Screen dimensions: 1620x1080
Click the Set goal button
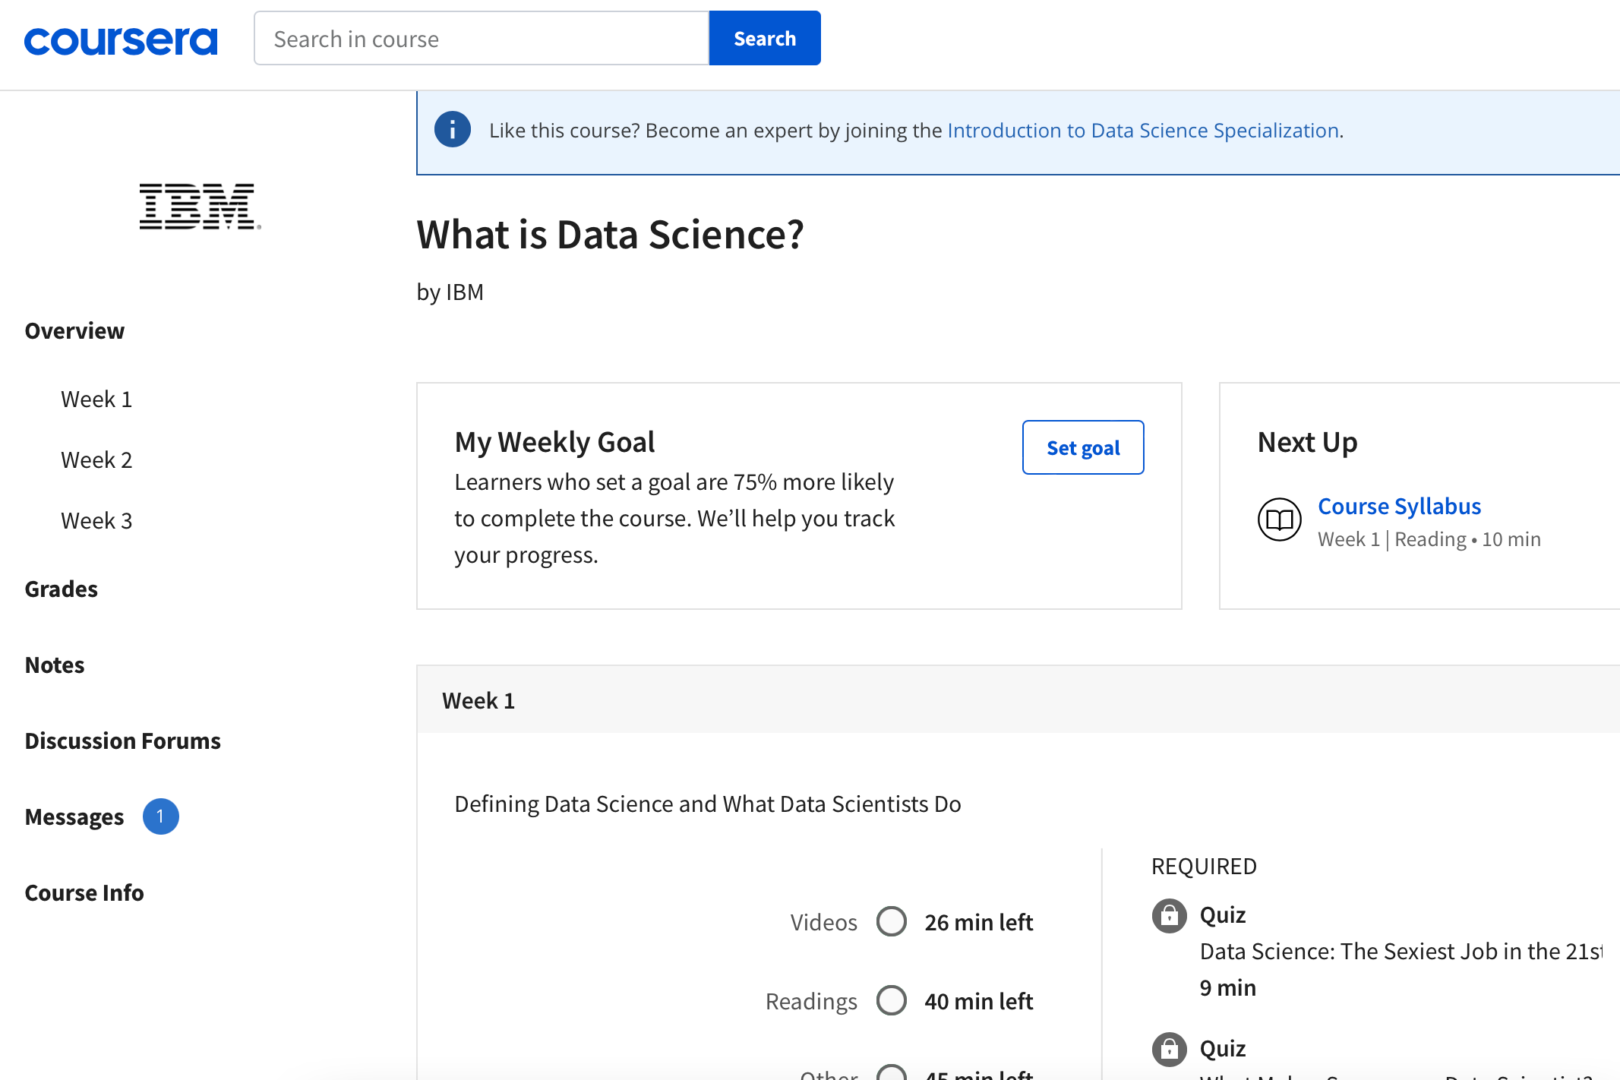pos(1082,447)
